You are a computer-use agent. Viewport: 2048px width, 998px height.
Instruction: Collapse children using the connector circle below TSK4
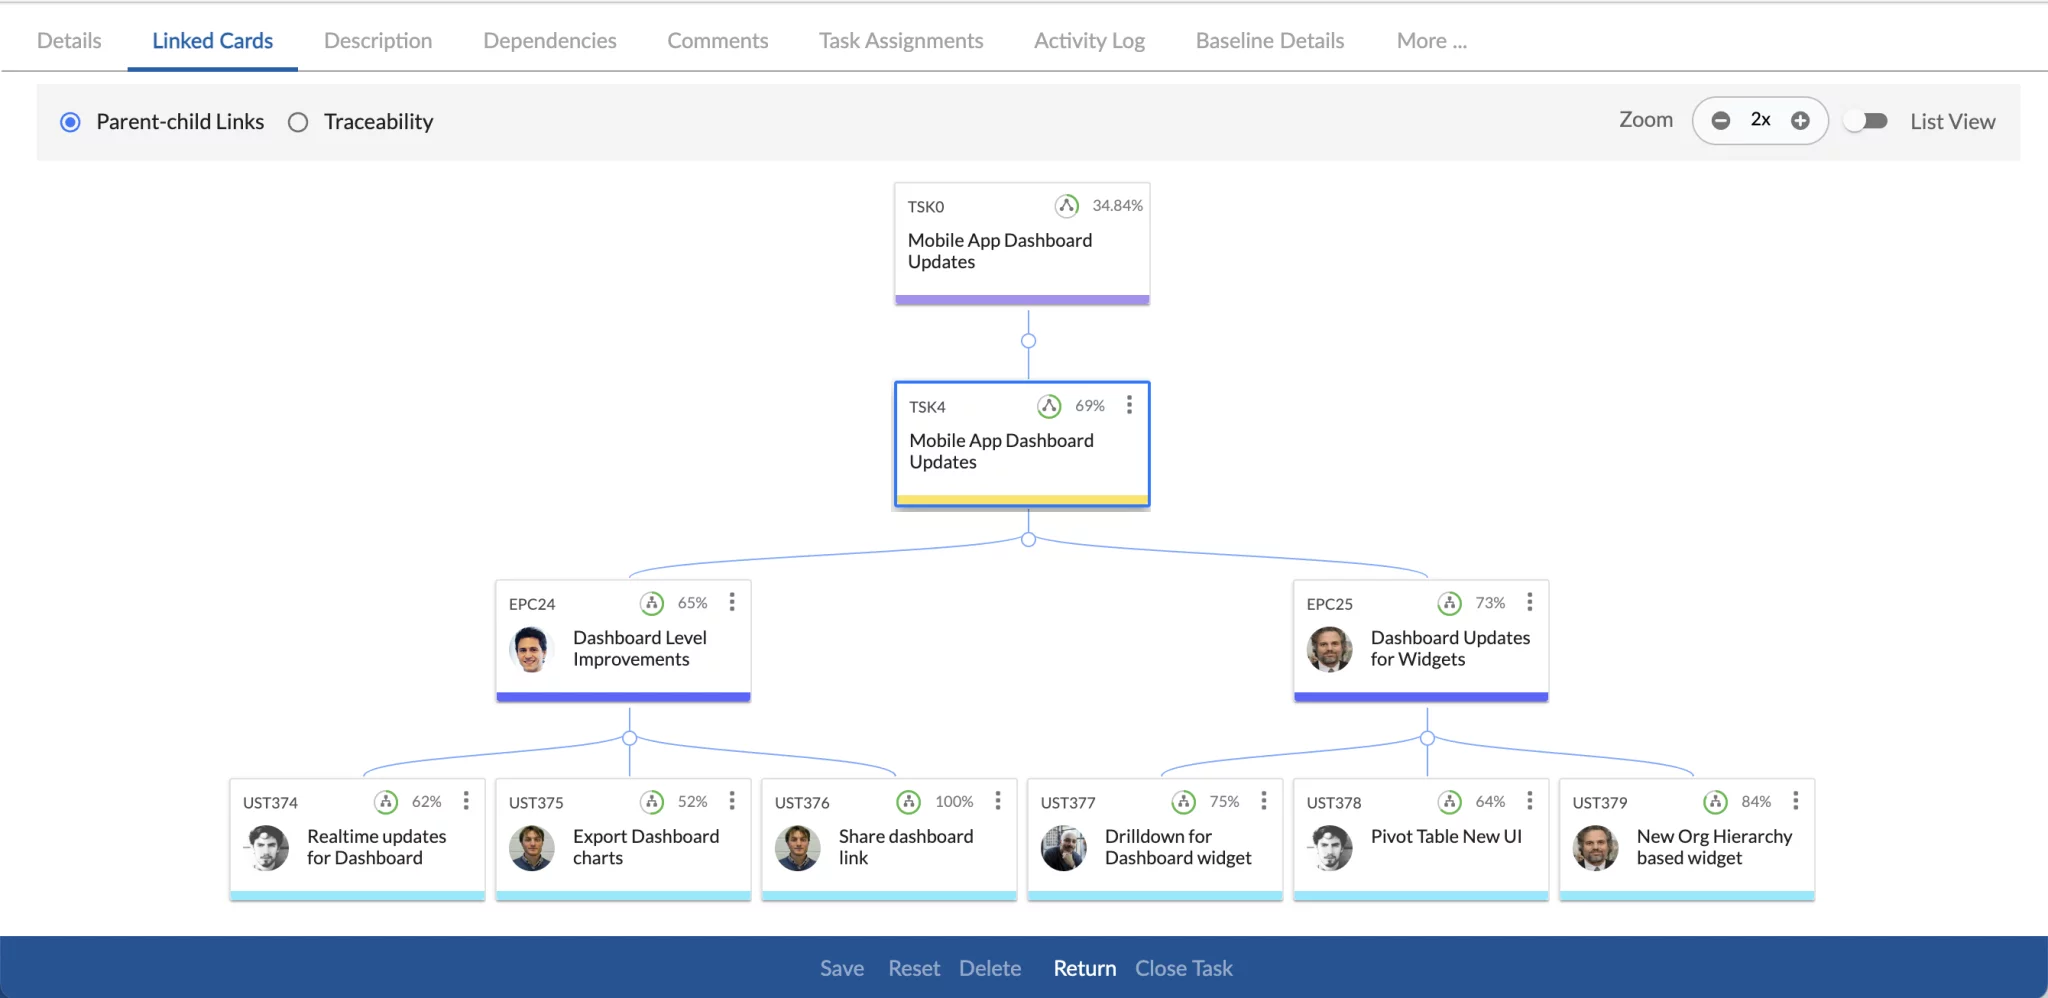(1028, 539)
